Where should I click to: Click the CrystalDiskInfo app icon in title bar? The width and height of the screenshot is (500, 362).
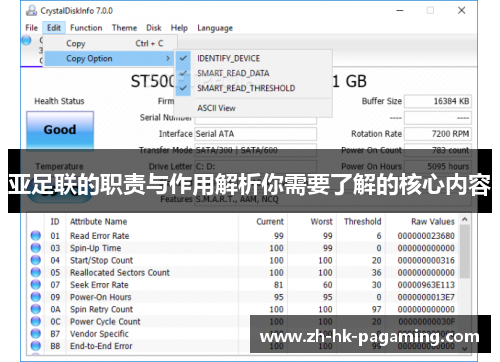pos(31,11)
